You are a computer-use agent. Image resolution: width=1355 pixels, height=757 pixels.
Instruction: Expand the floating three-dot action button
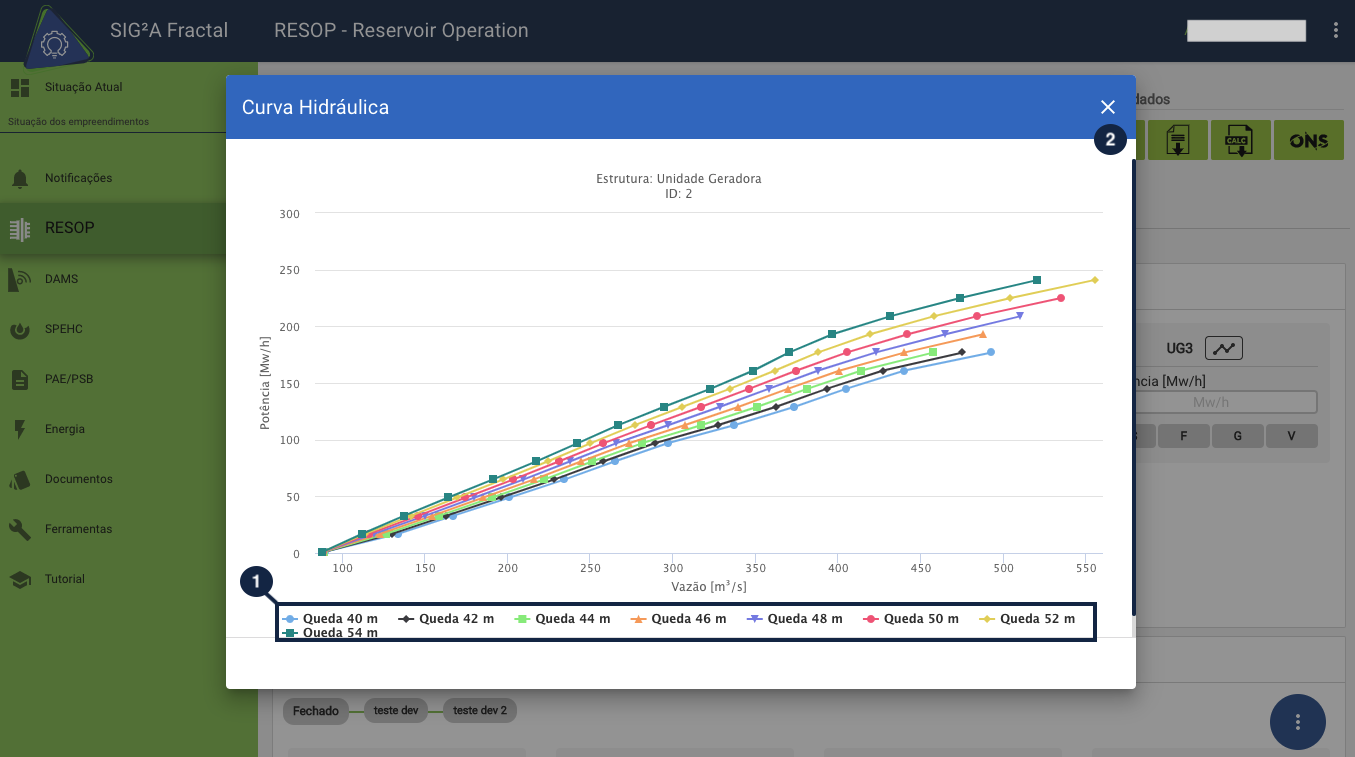(1297, 721)
